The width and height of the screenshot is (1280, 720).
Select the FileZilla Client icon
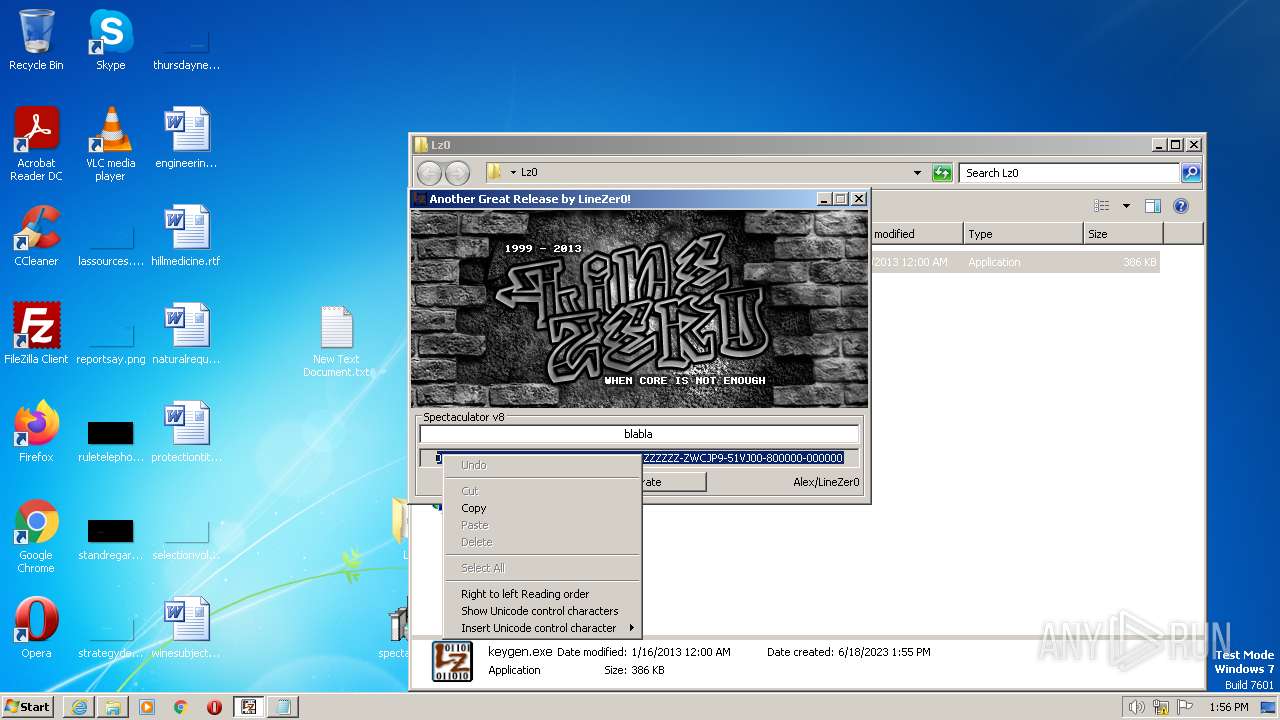point(36,334)
